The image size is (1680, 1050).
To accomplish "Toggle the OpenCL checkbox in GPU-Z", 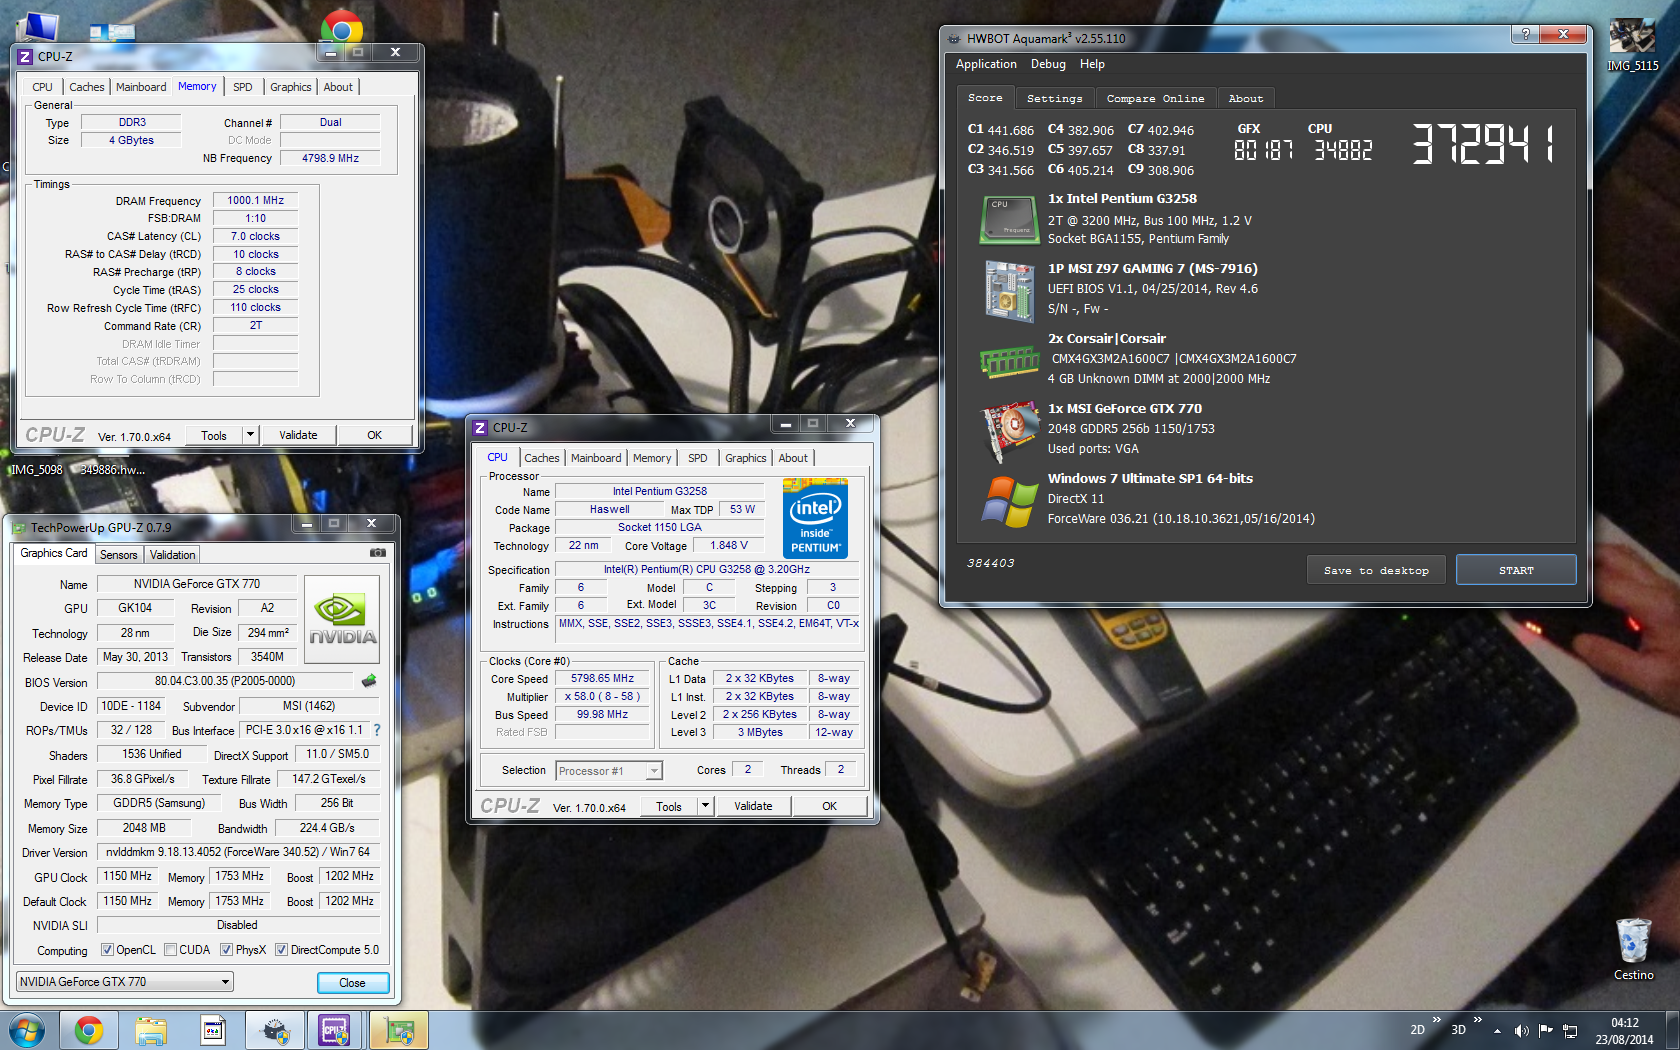I will [108, 950].
